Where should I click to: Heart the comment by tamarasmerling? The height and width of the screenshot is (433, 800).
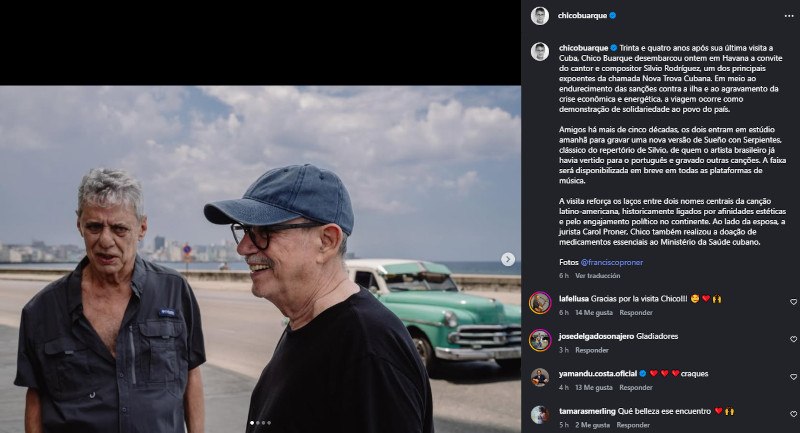pyautogui.click(x=792, y=414)
